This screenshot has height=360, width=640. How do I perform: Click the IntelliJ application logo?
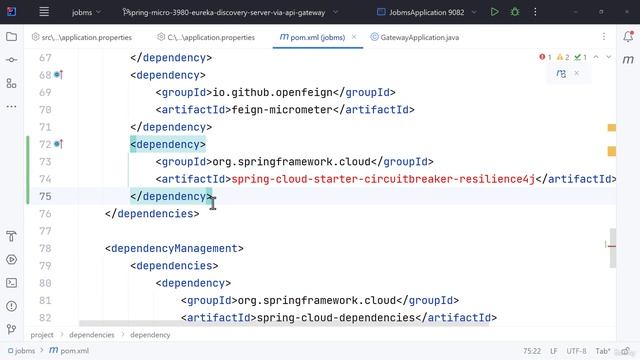pyautogui.click(x=11, y=12)
